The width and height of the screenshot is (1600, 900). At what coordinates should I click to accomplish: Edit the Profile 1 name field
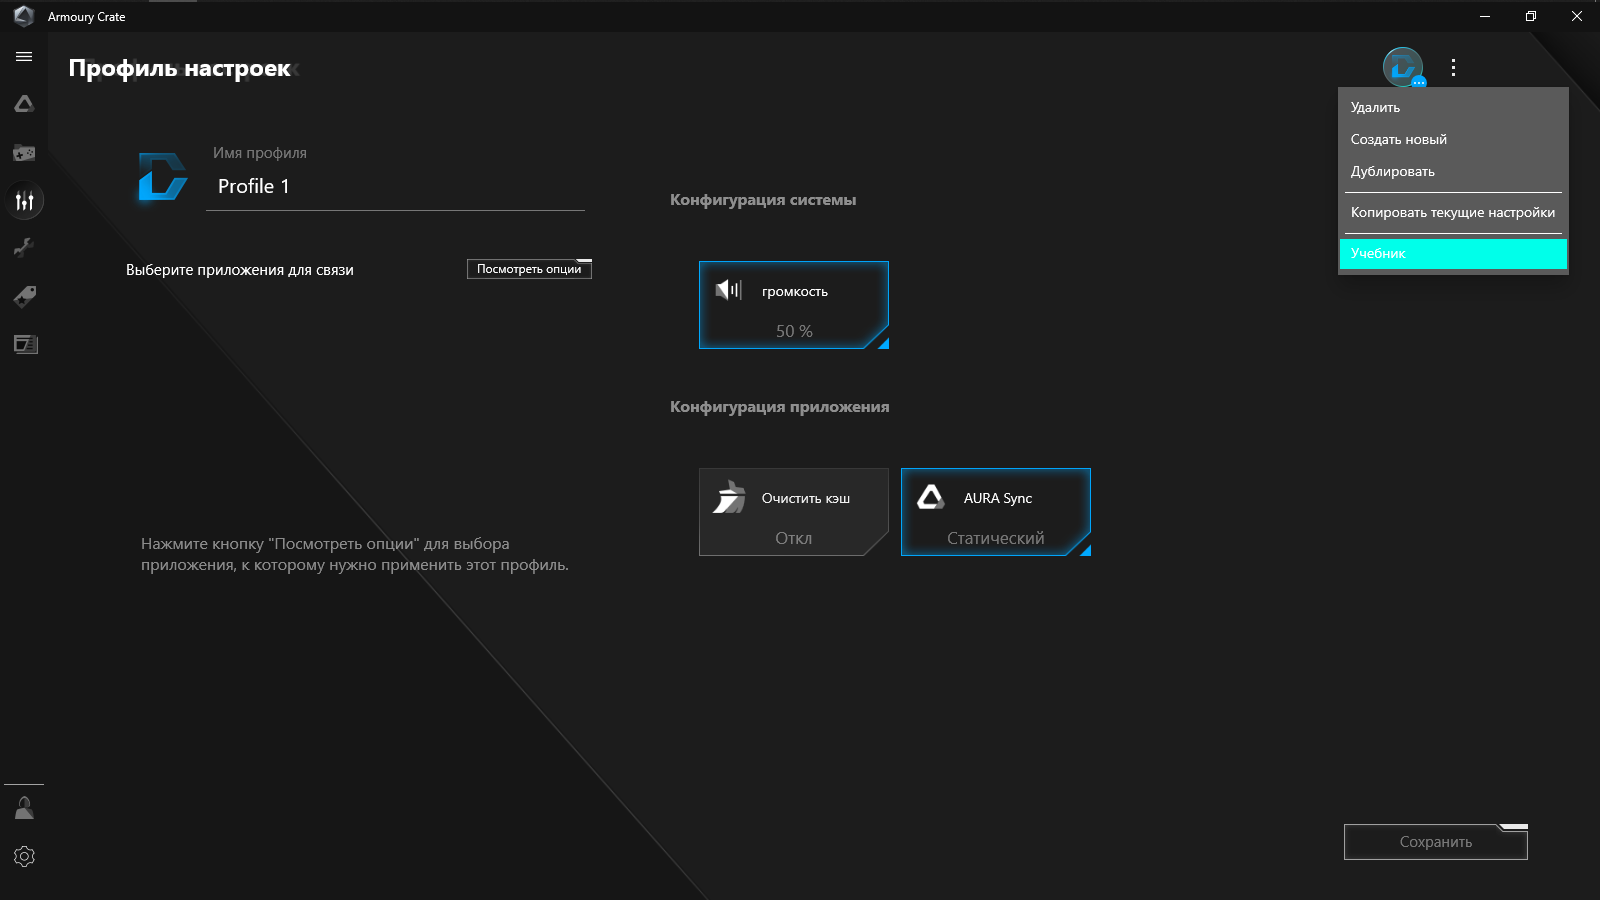click(x=395, y=187)
